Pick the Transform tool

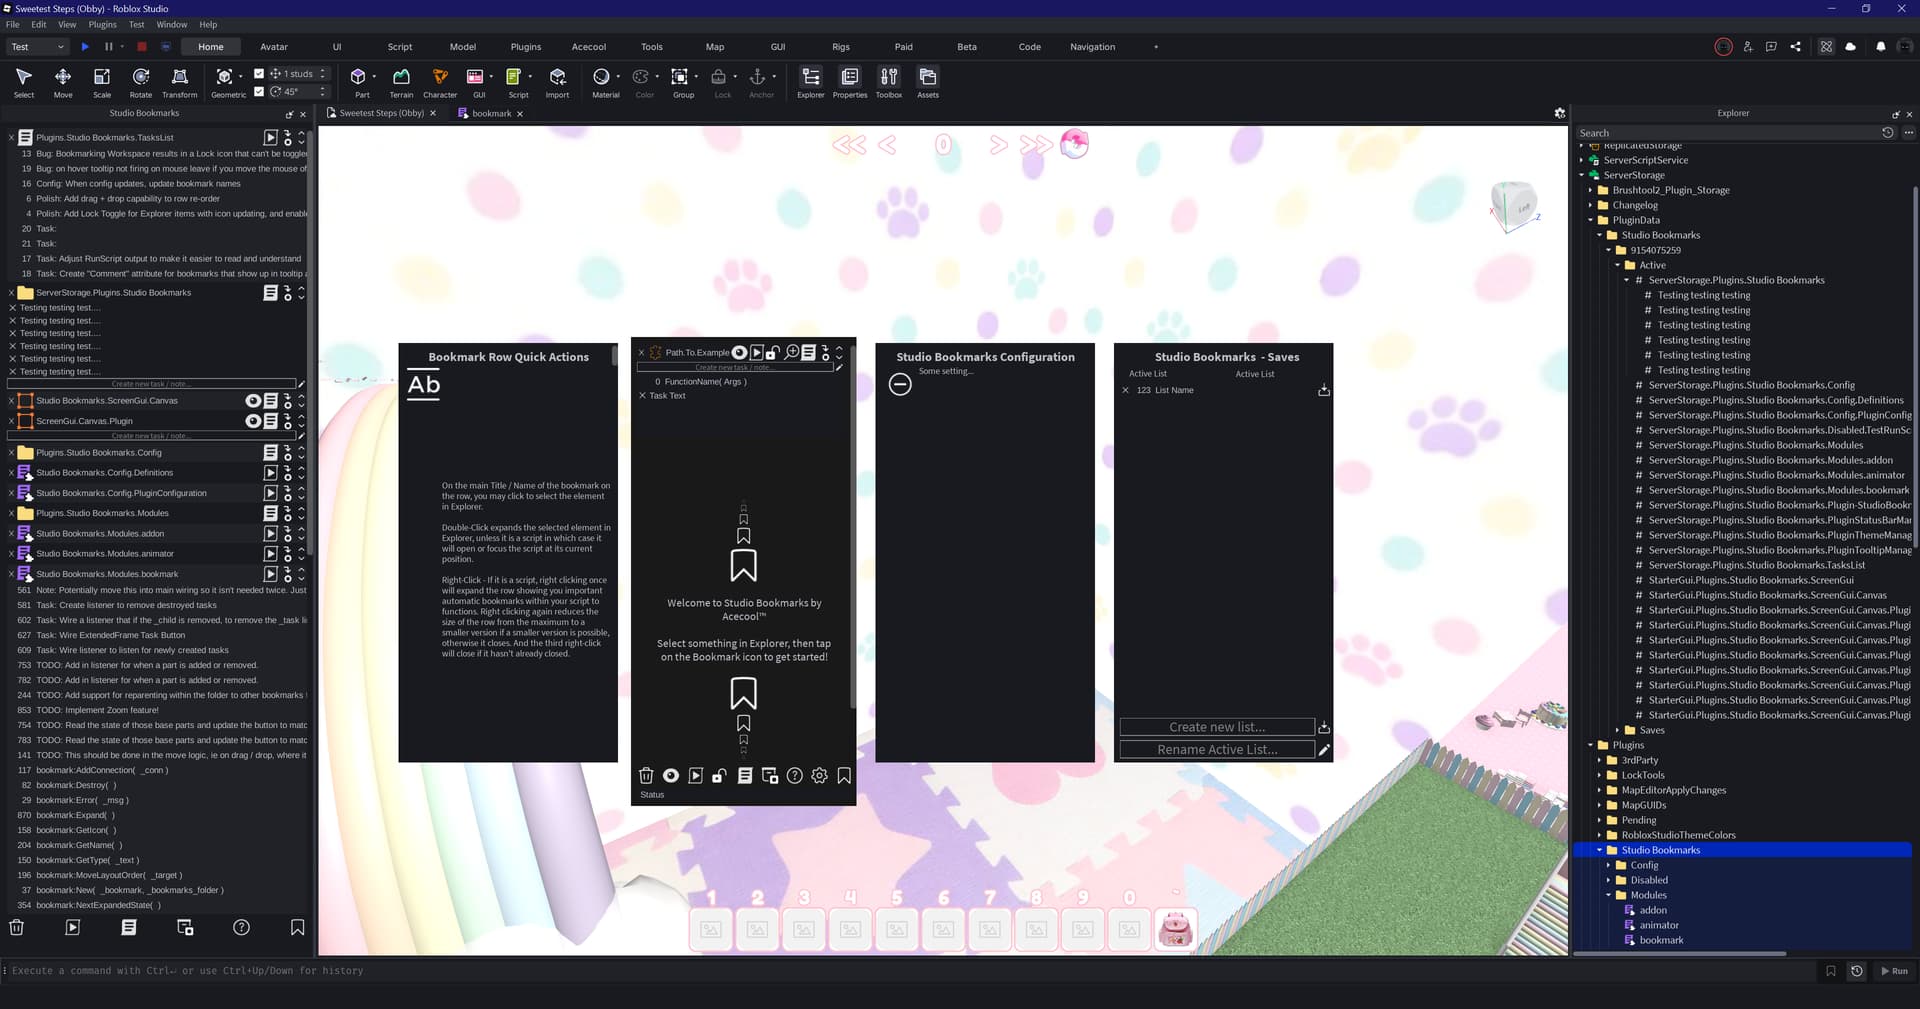[x=180, y=82]
